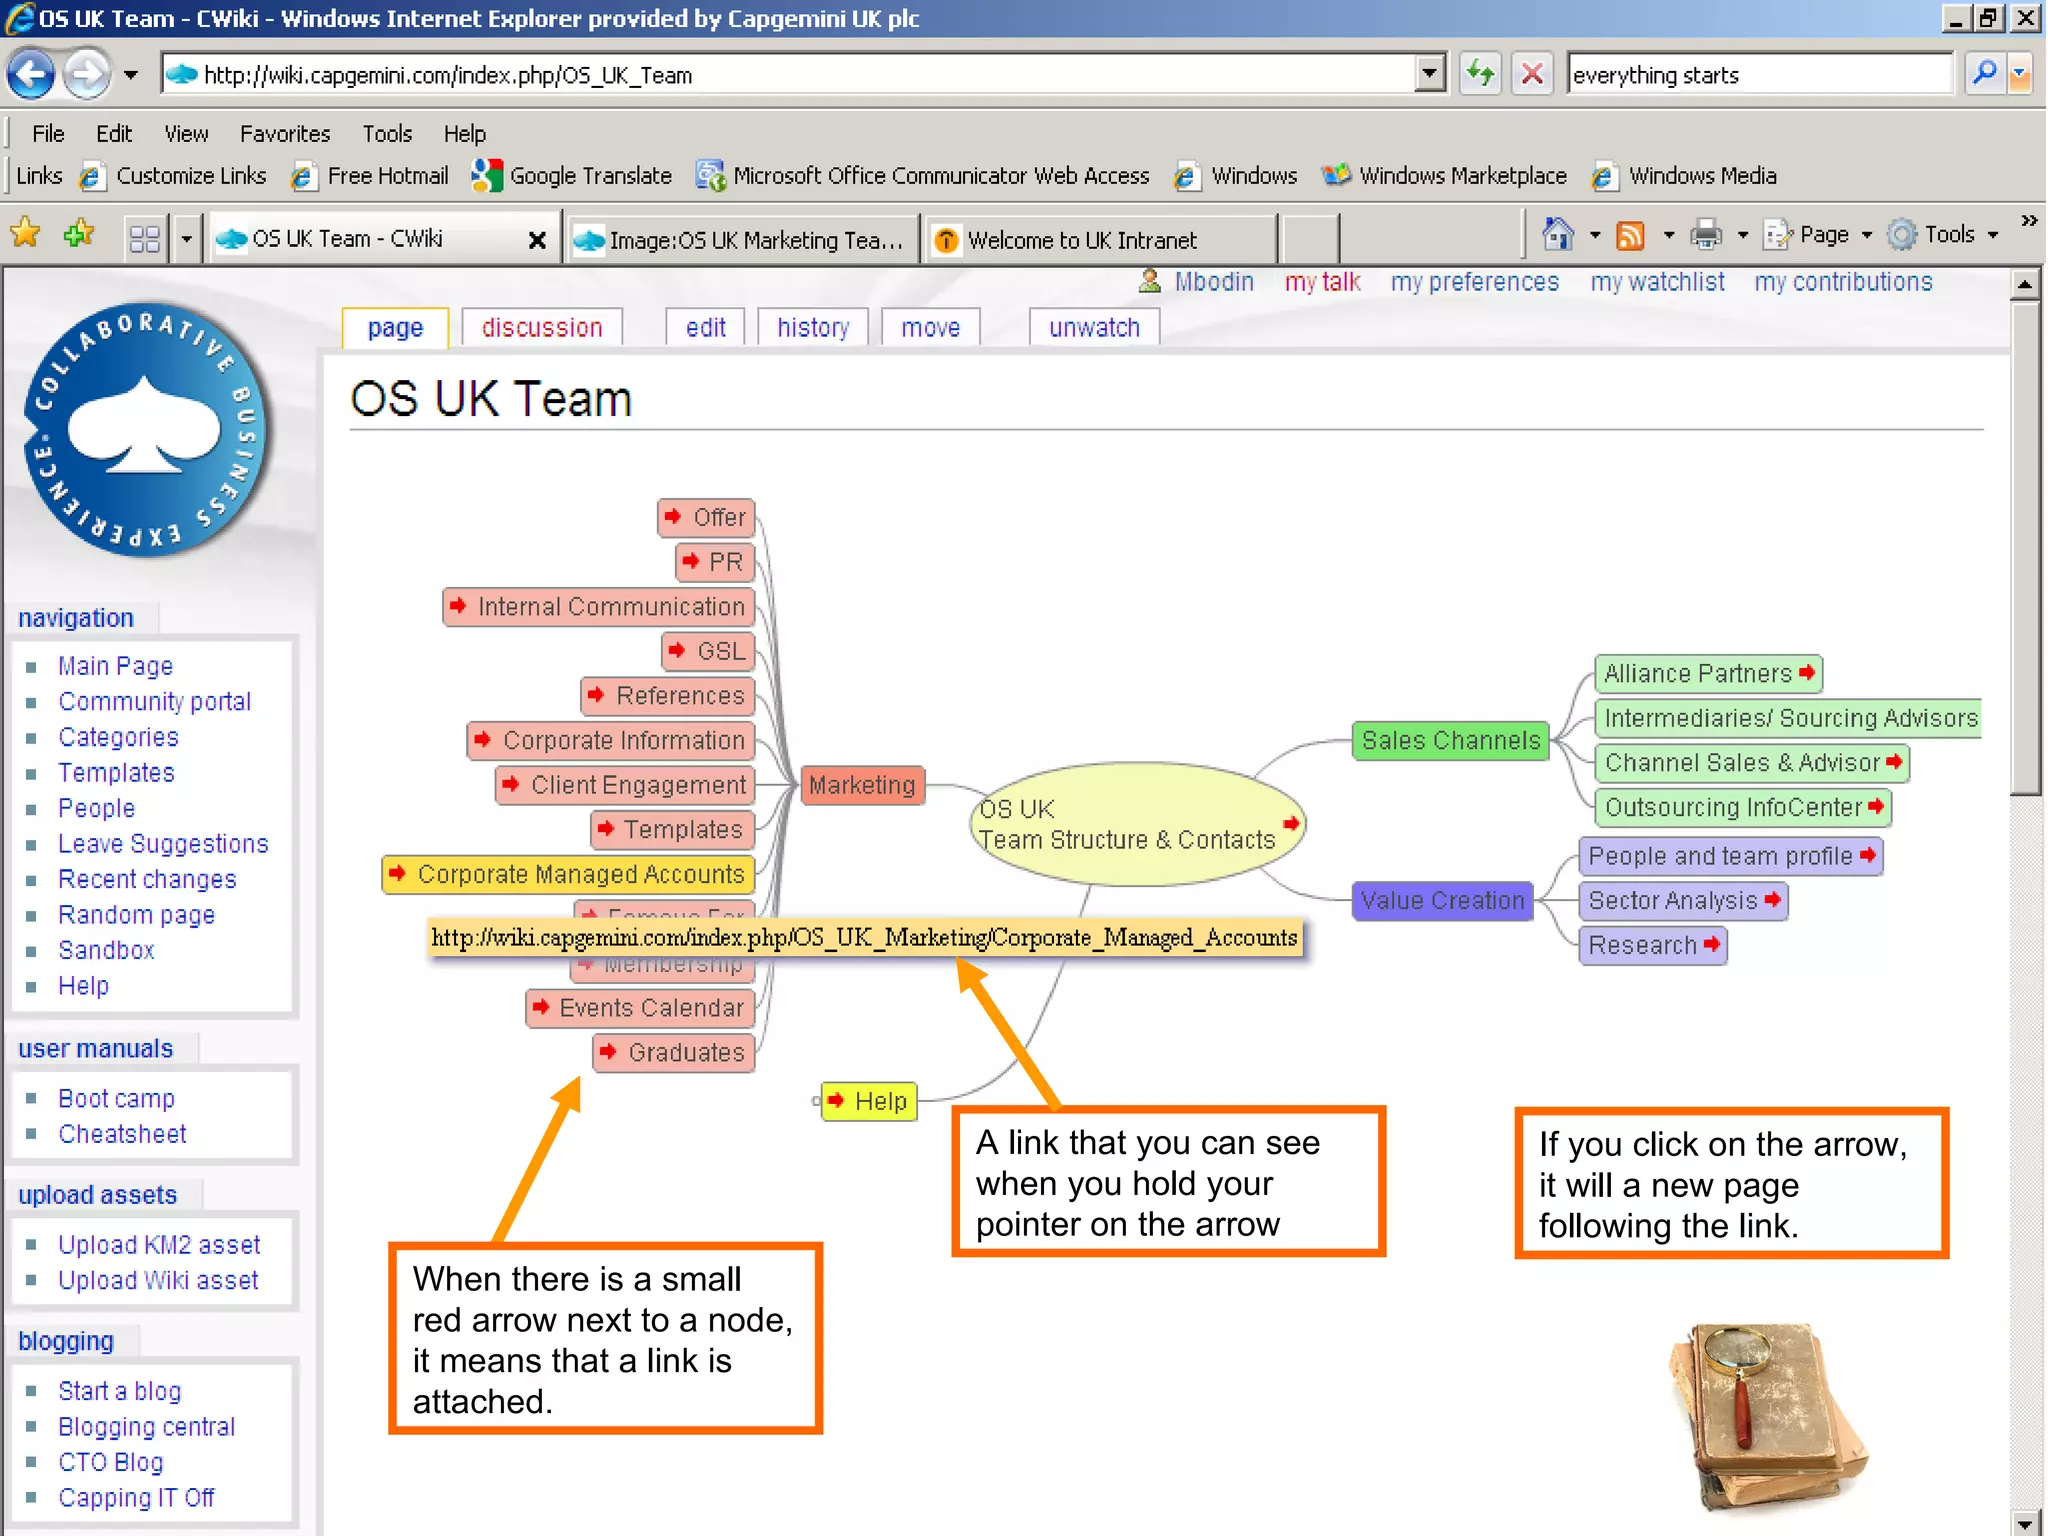Open the Favorites menu

pyautogui.click(x=284, y=134)
